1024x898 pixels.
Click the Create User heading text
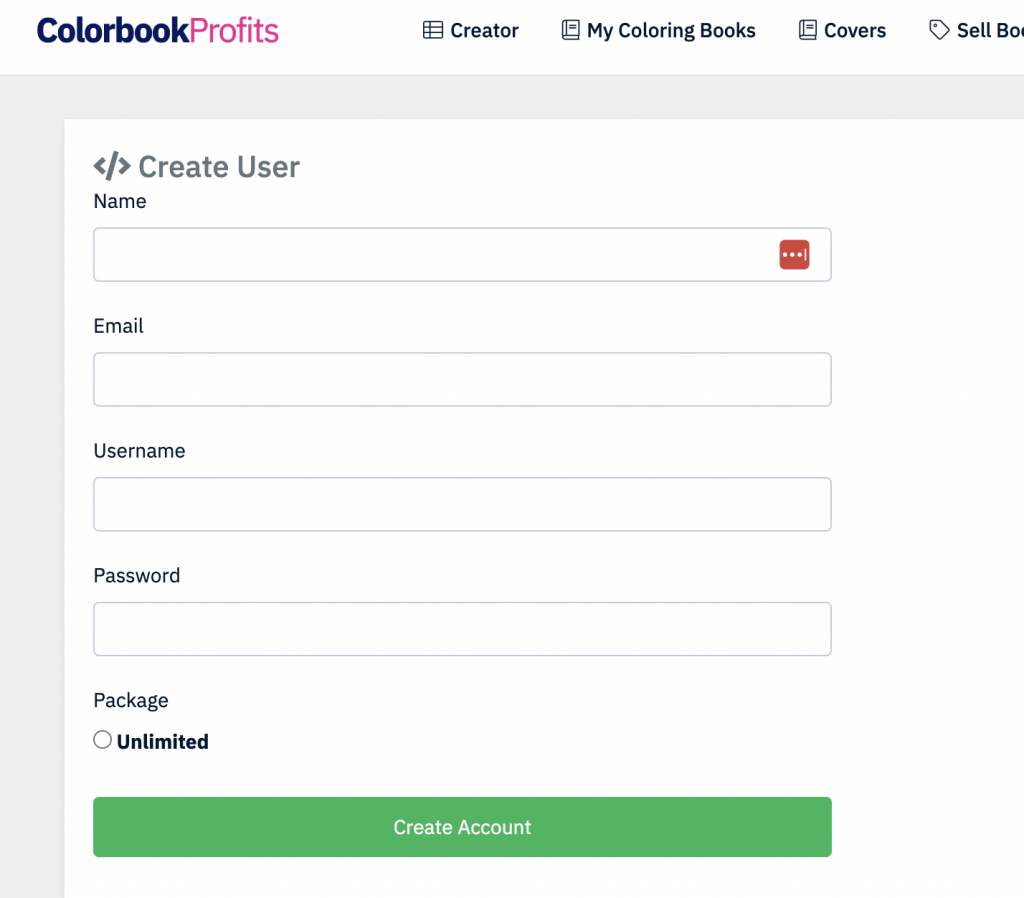coord(219,167)
